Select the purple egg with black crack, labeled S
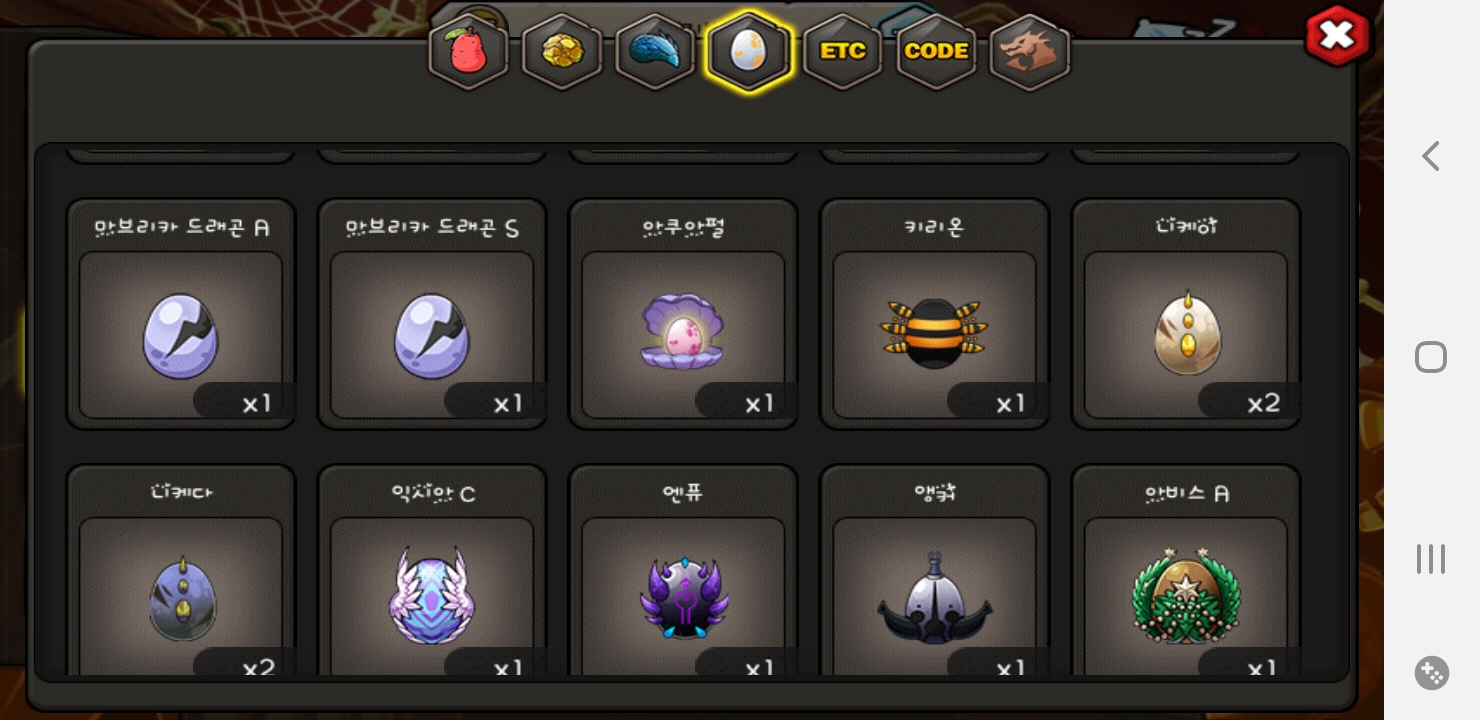1480x720 pixels. (432, 314)
